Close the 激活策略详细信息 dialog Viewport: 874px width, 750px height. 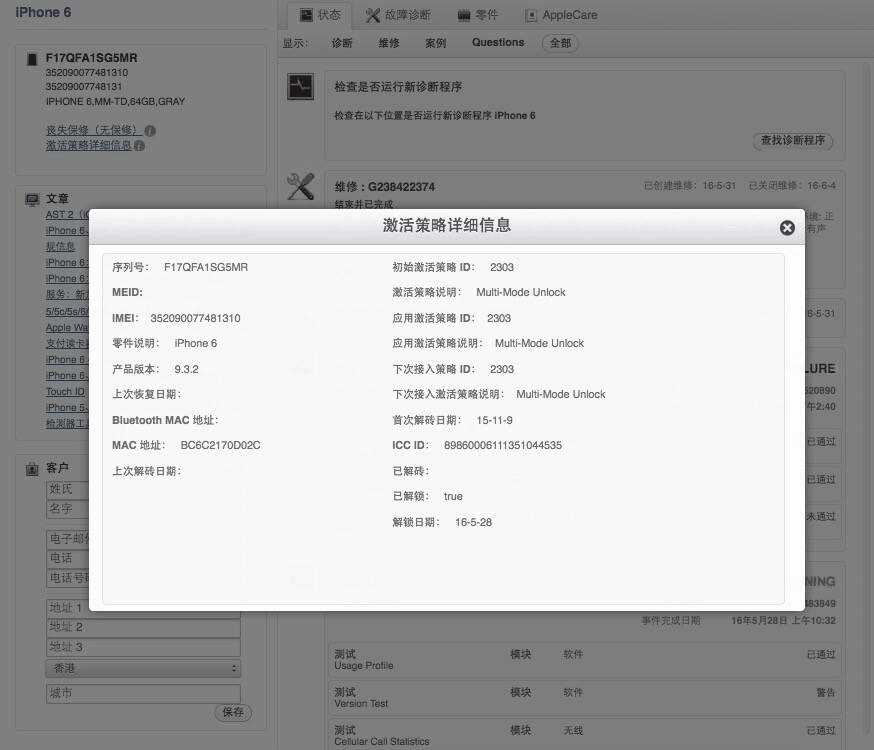[787, 227]
